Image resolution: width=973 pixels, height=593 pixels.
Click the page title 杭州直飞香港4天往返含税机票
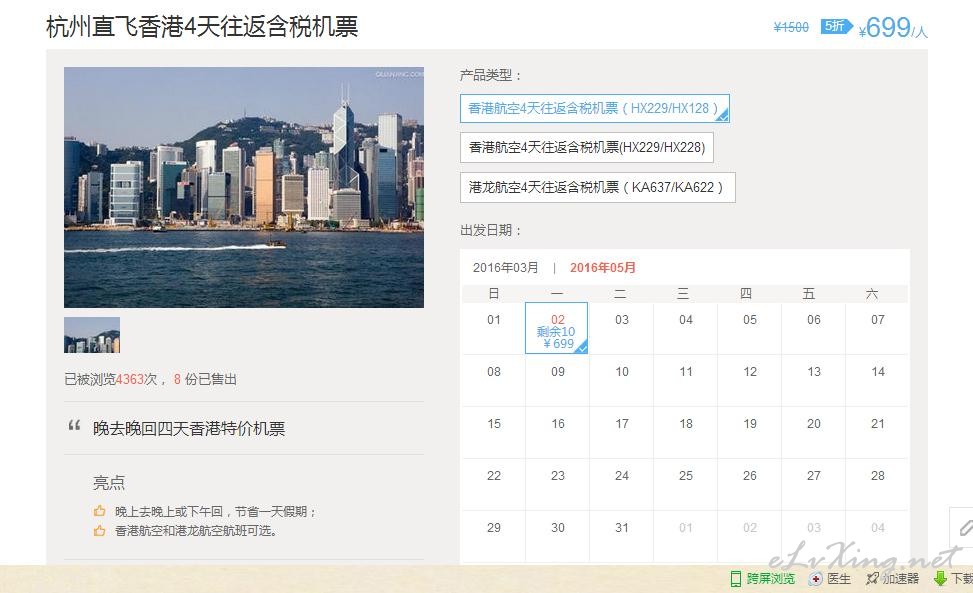point(202,27)
